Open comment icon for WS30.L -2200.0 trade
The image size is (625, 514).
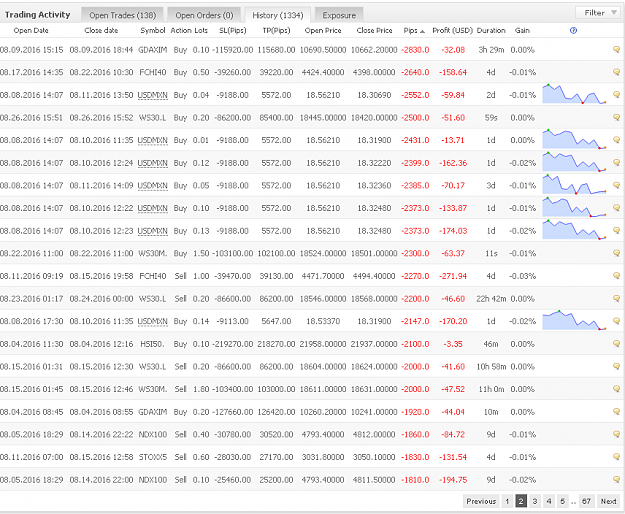[x=616, y=298]
